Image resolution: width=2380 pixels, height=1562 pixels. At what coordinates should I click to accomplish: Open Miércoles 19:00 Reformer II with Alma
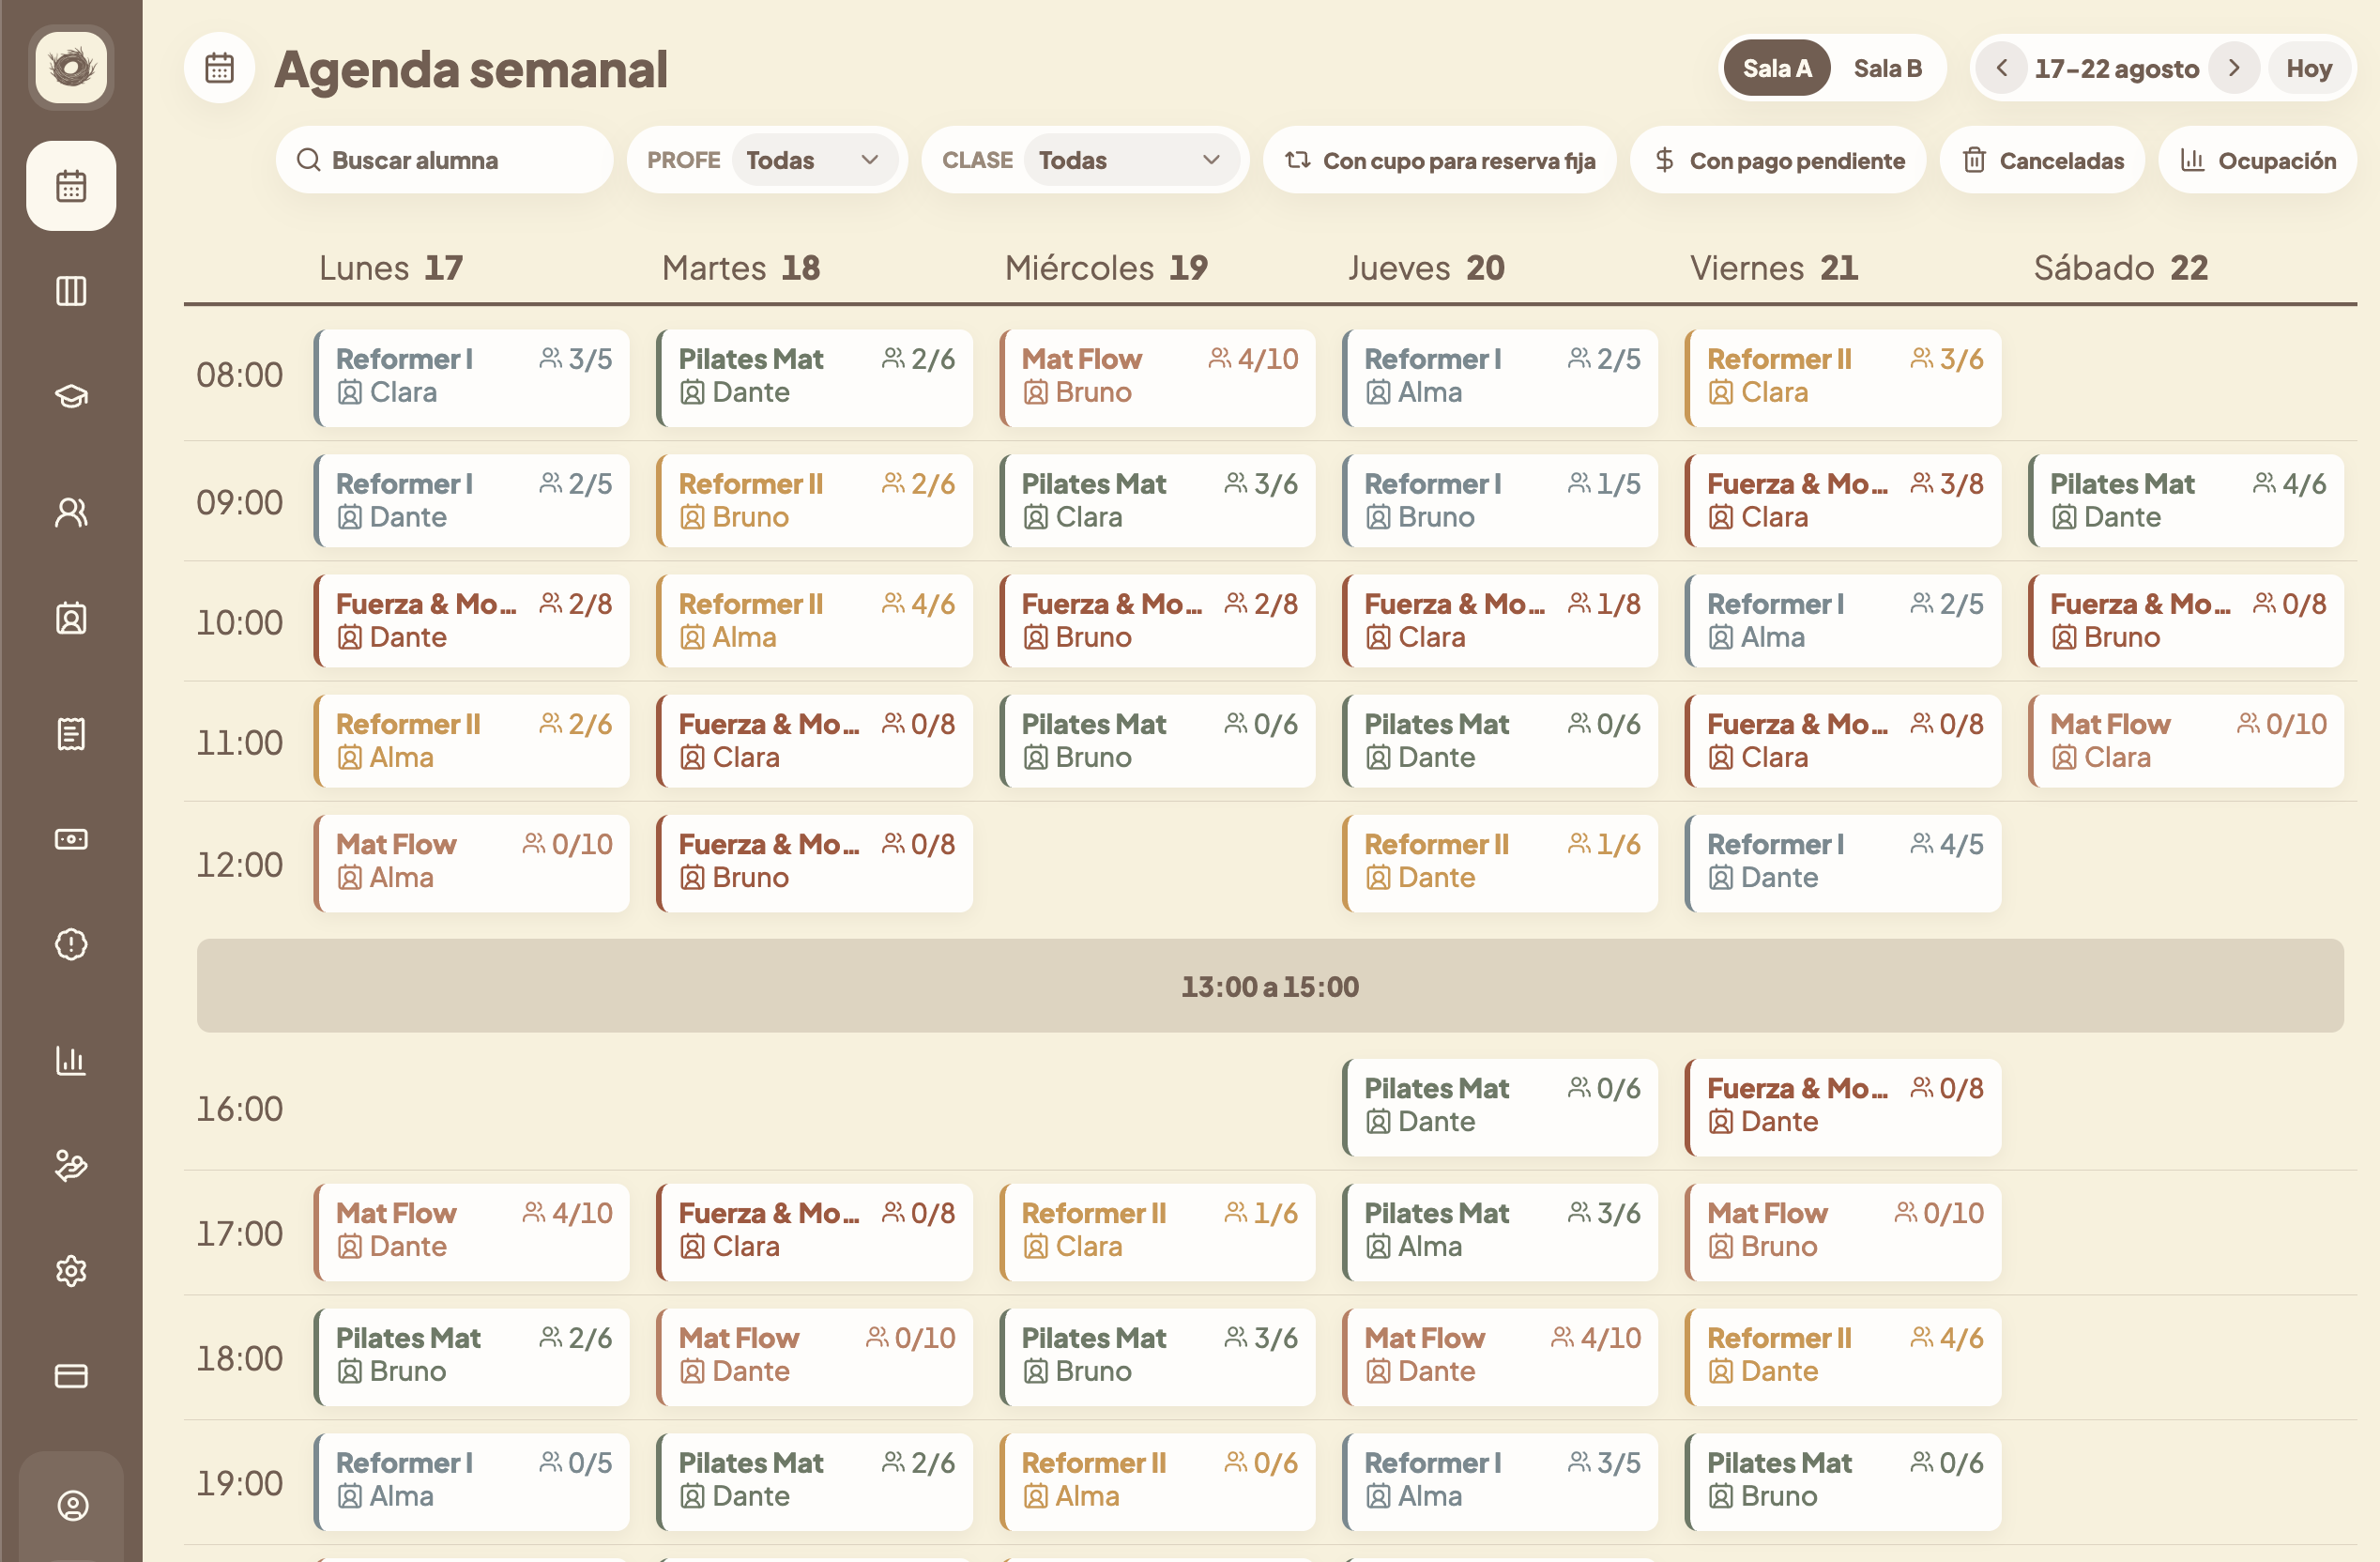[x=1158, y=1482]
